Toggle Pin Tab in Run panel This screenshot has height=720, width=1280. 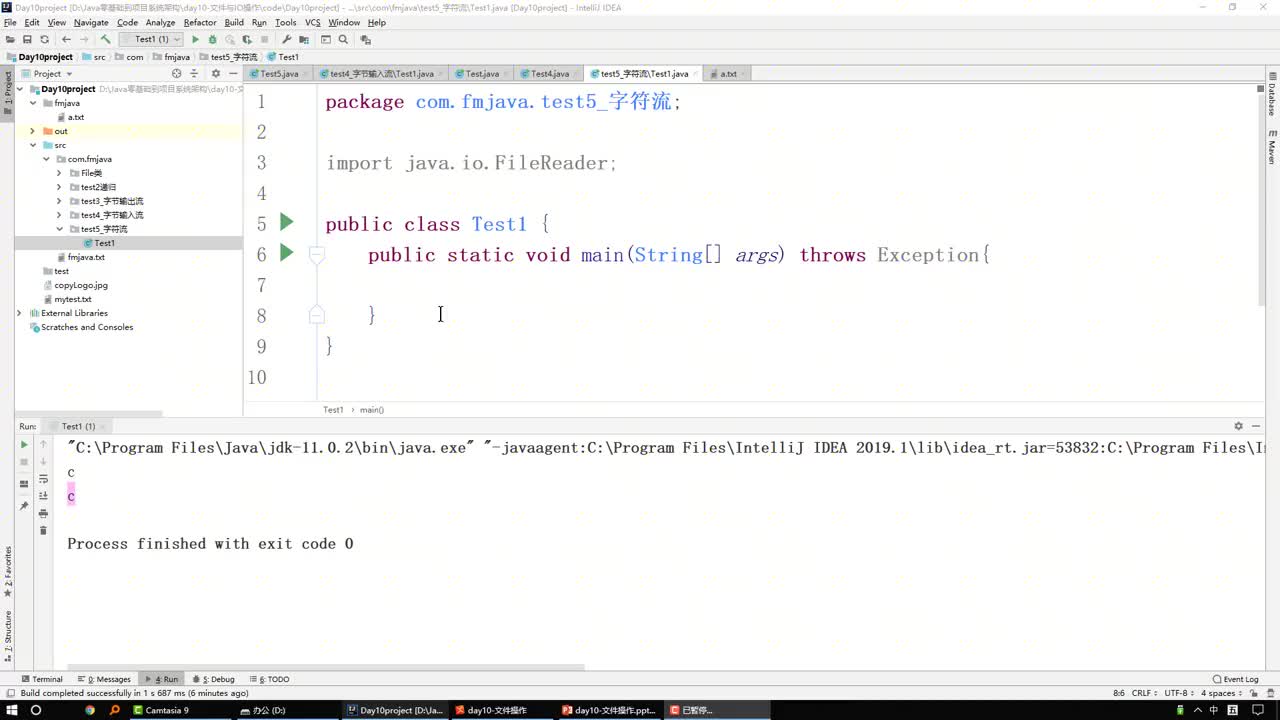pos(24,506)
